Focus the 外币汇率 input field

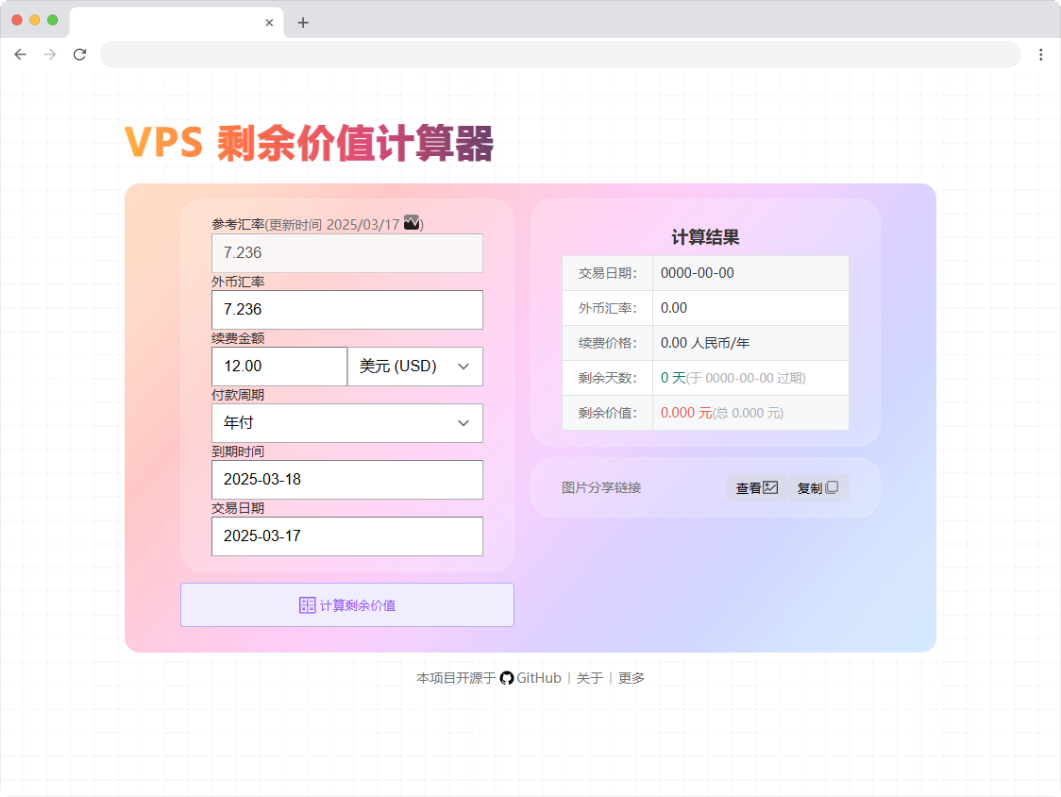(x=347, y=310)
